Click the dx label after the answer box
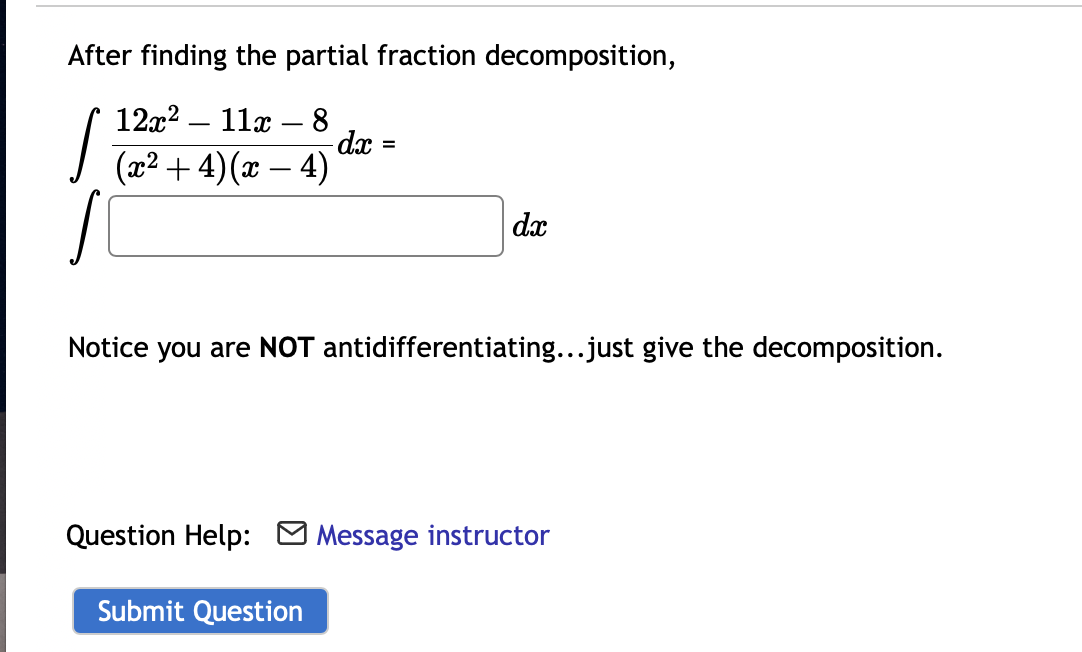 click(x=529, y=226)
